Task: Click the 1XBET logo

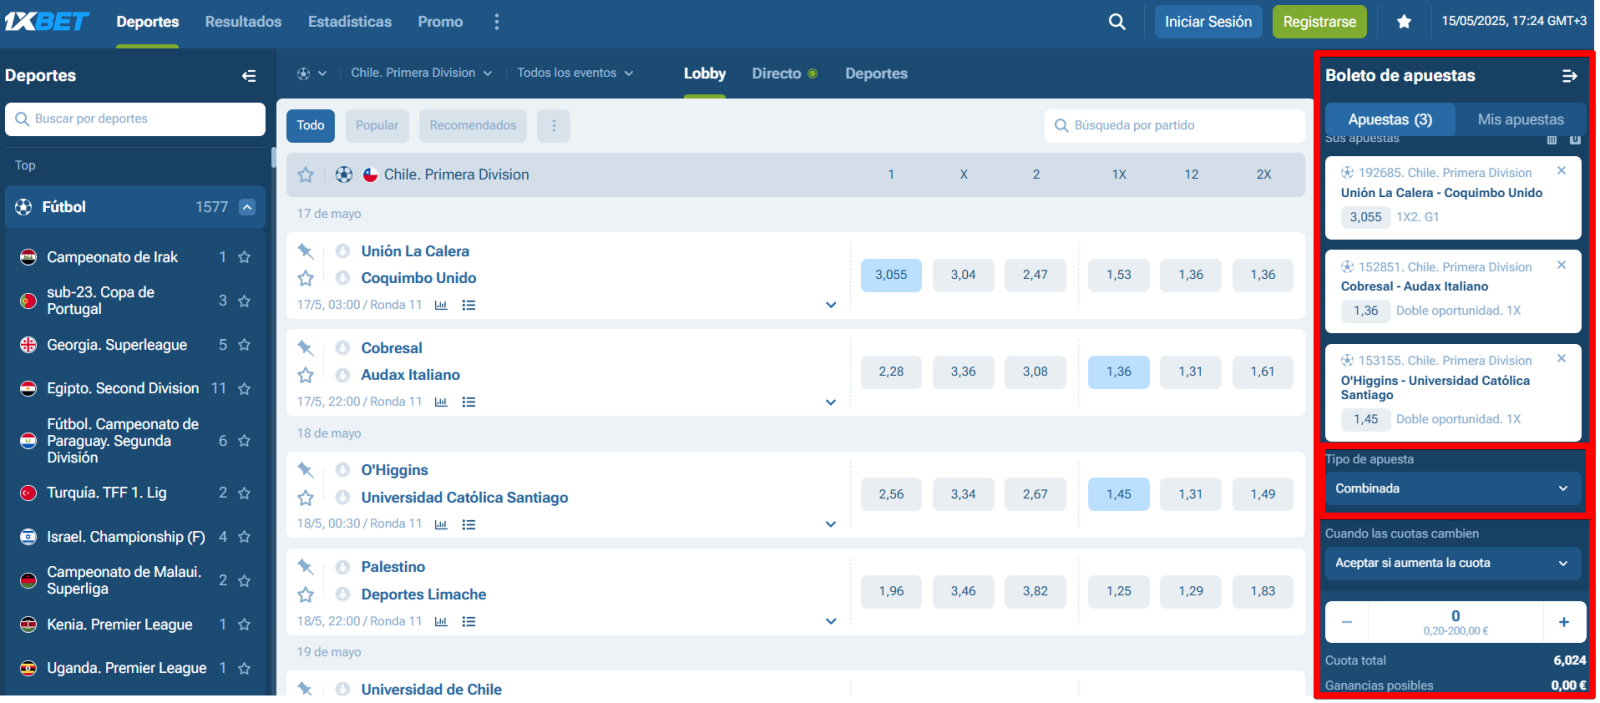Action: pyautogui.click(x=46, y=21)
